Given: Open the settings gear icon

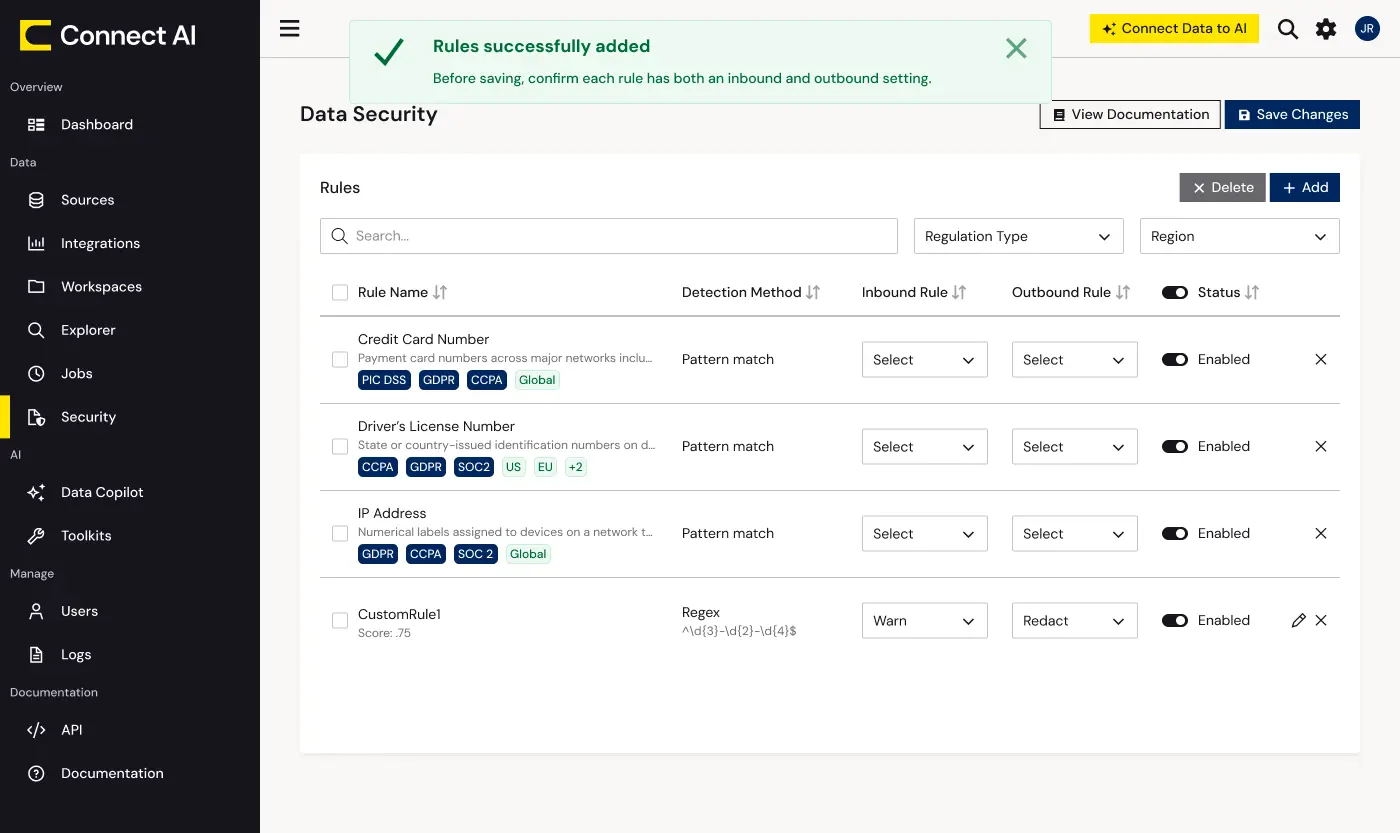Looking at the screenshot, I should pos(1326,29).
